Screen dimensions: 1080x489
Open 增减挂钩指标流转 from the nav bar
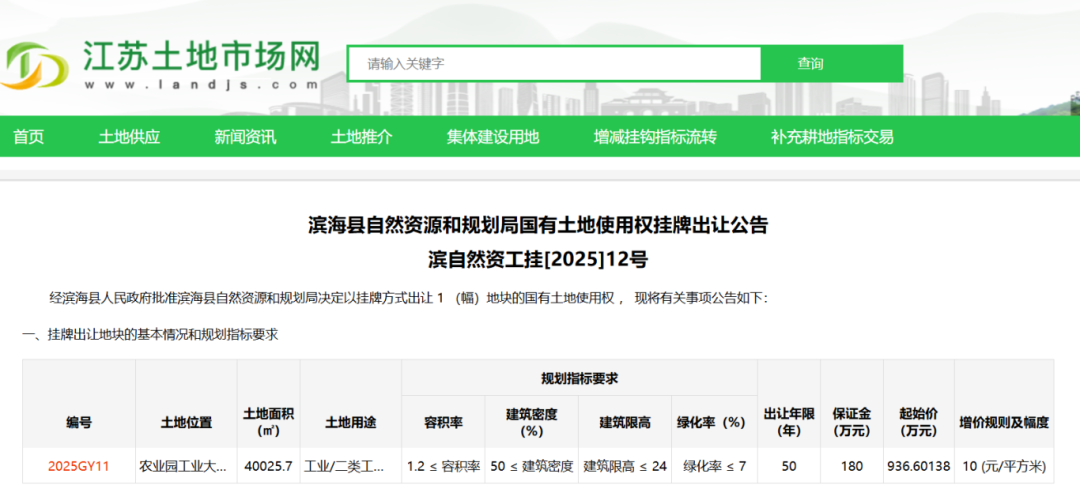(655, 137)
